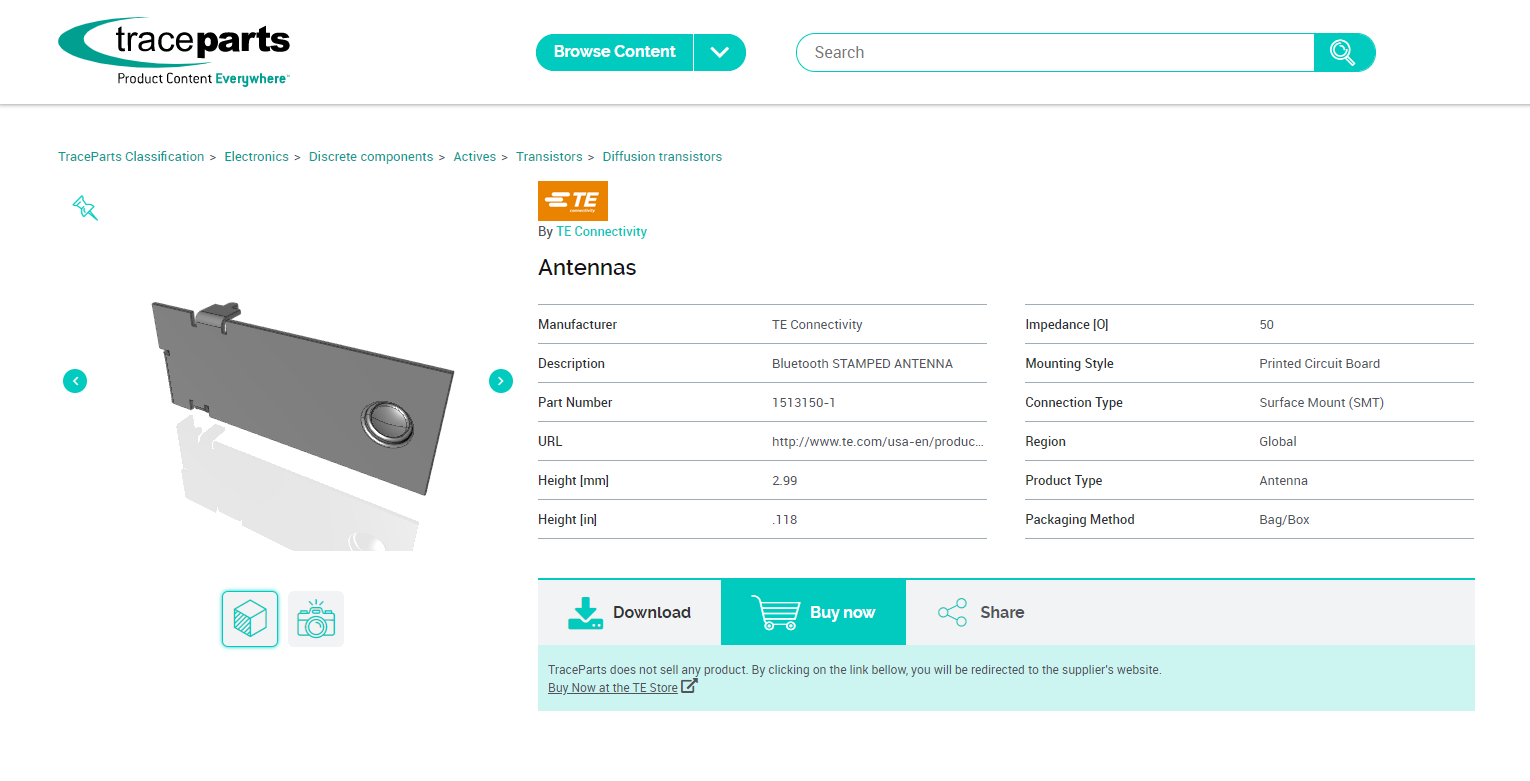The image size is (1530, 781).
Task: Click the product URL value http://www.te.com
Action: (878, 441)
